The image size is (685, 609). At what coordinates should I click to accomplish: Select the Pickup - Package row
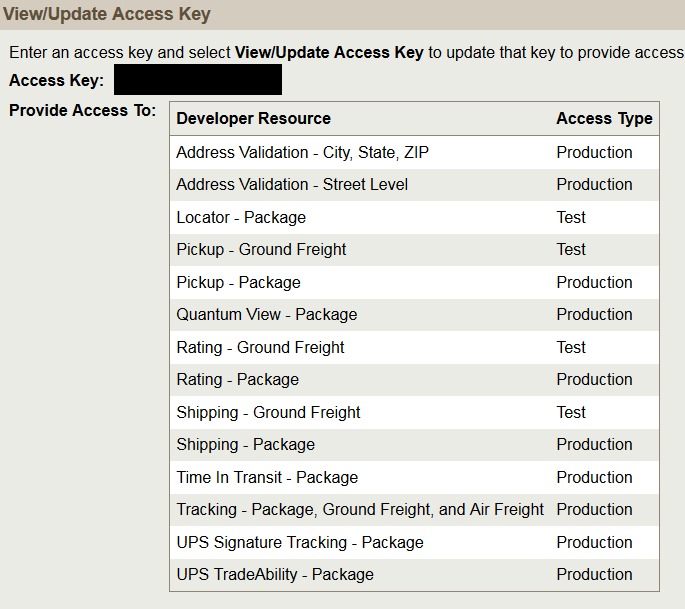(x=238, y=282)
